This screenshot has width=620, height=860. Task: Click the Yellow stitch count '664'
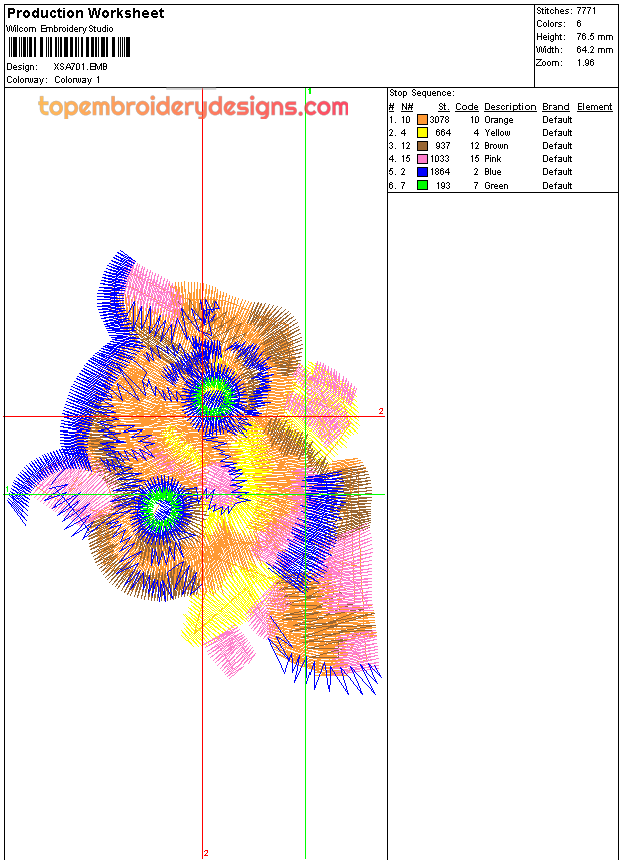click(x=443, y=133)
